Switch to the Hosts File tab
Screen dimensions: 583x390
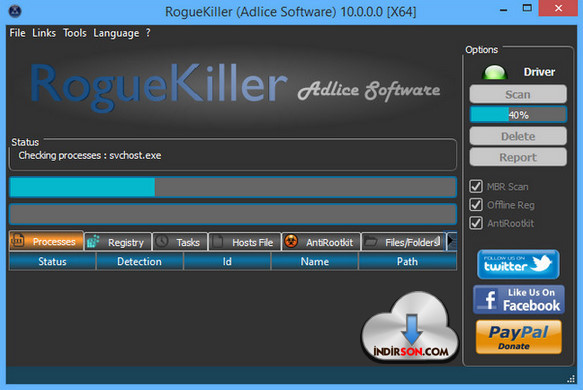coord(245,242)
